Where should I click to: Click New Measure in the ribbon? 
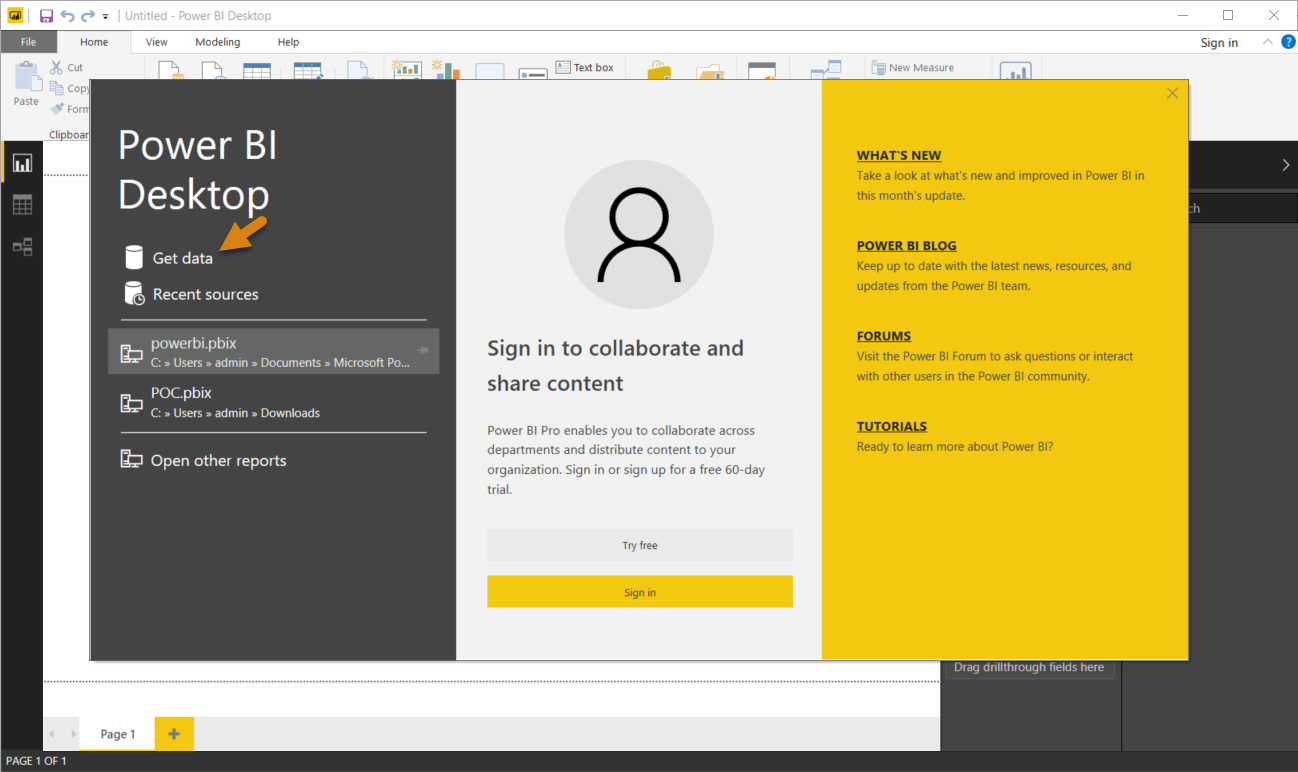point(912,68)
